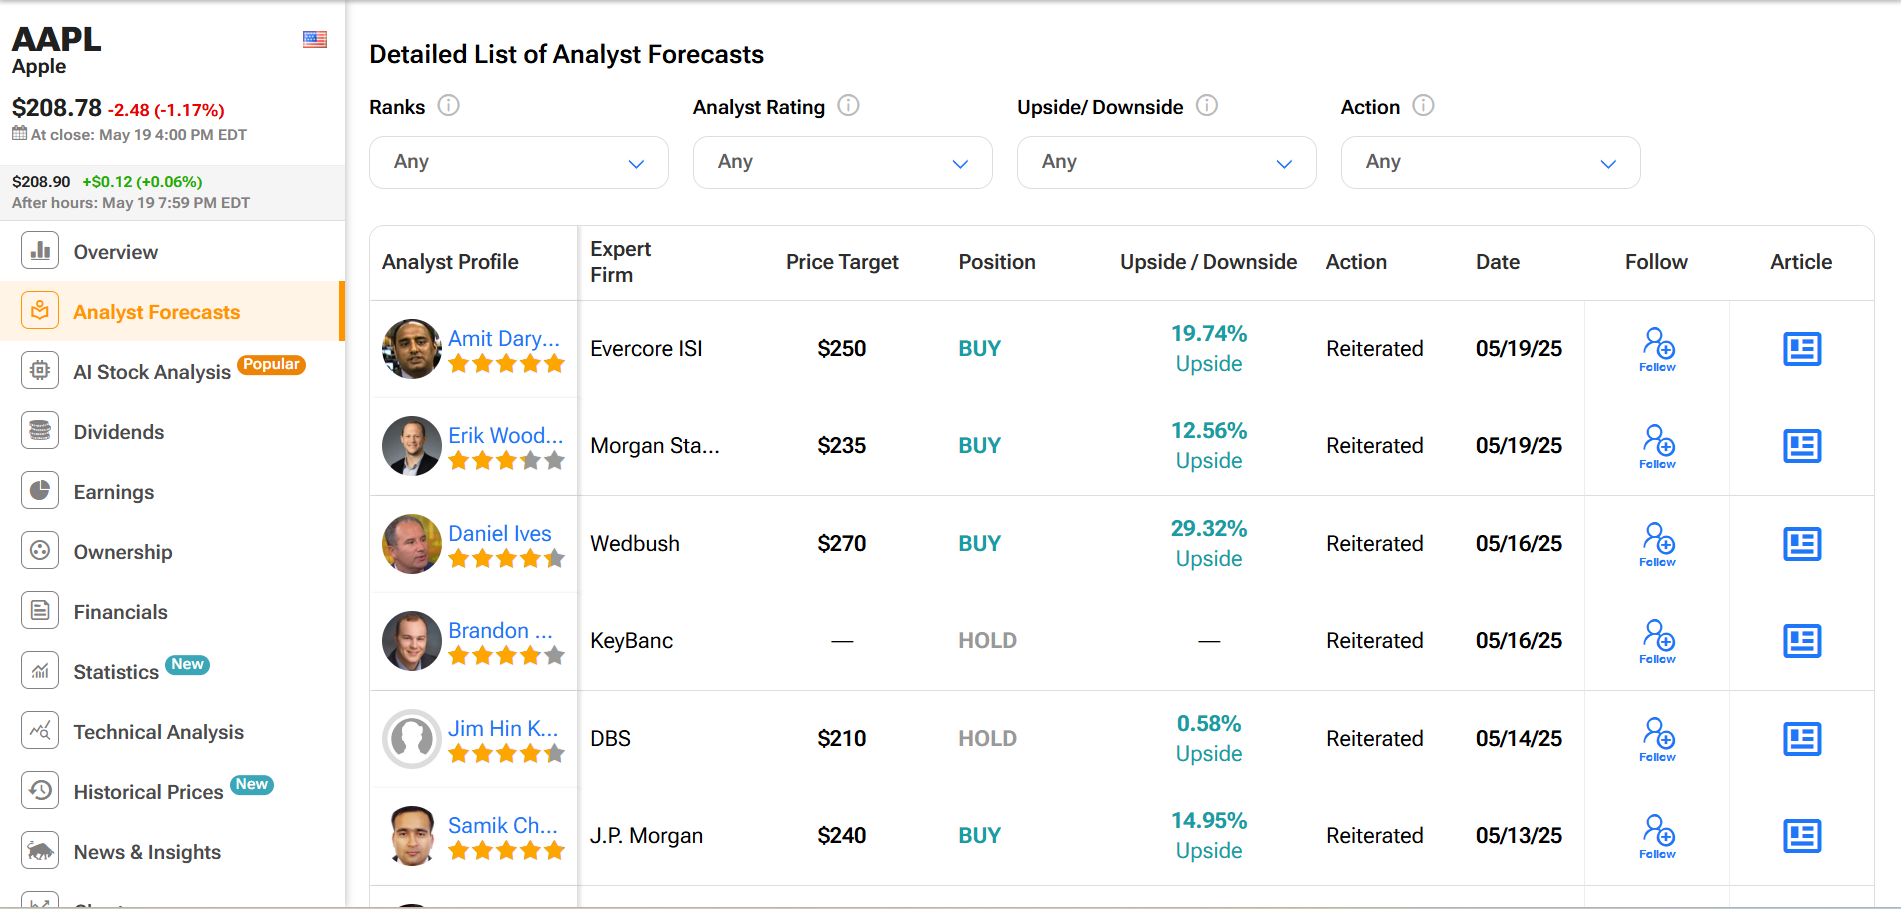Expand the Ranks dropdown
The width and height of the screenshot is (1901, 909).
[519, 162]
